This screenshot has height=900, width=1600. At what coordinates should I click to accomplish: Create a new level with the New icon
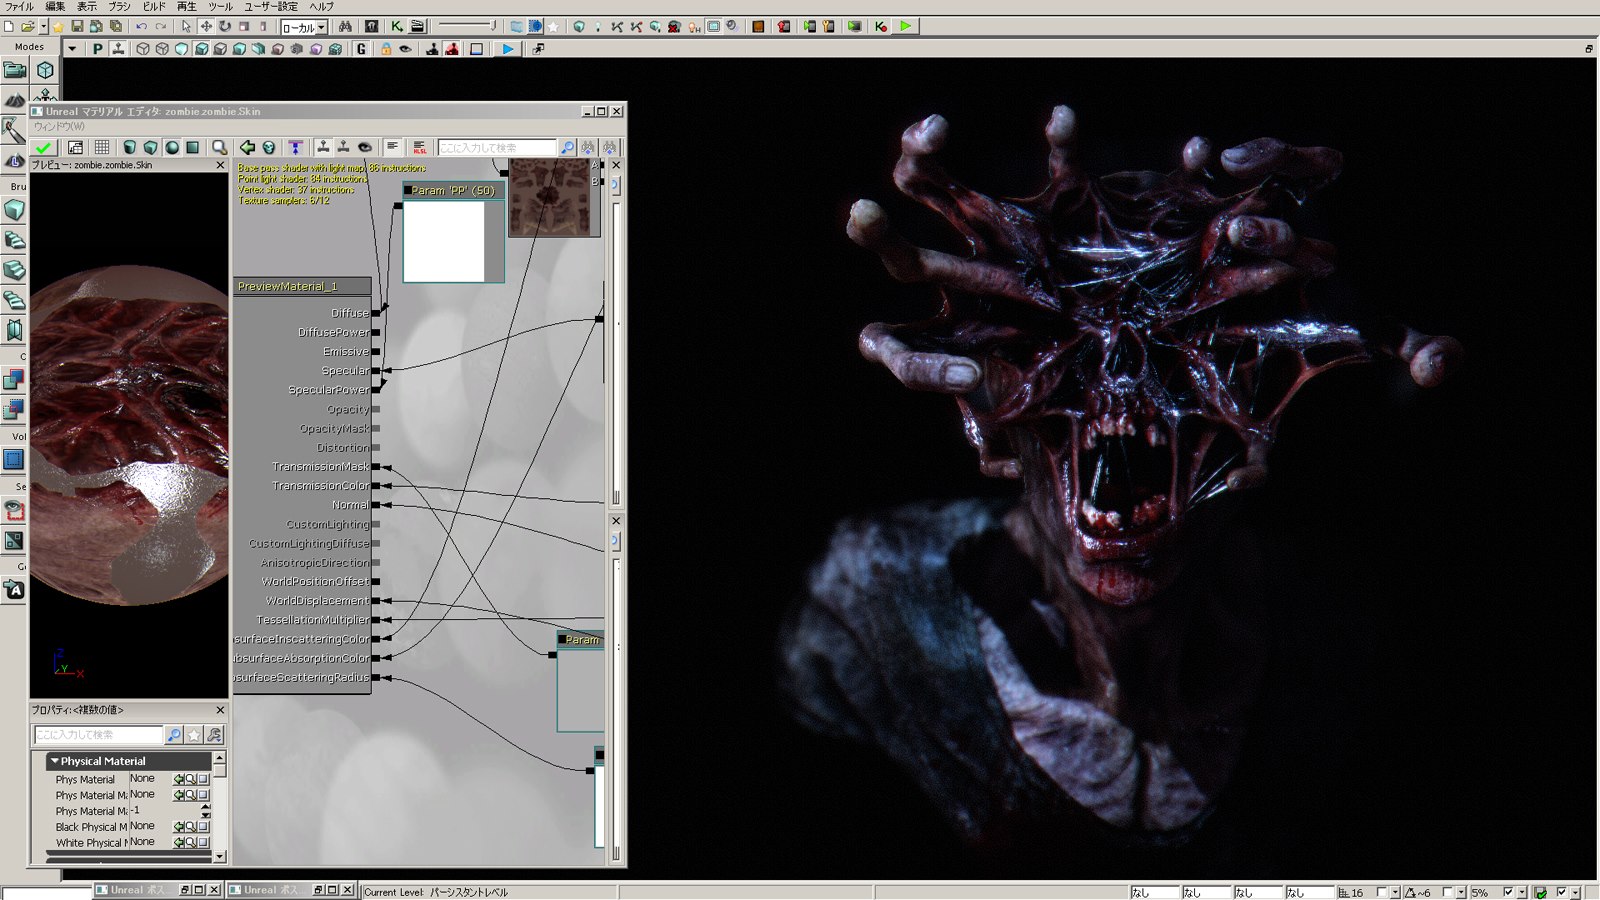tap(9, 26)
